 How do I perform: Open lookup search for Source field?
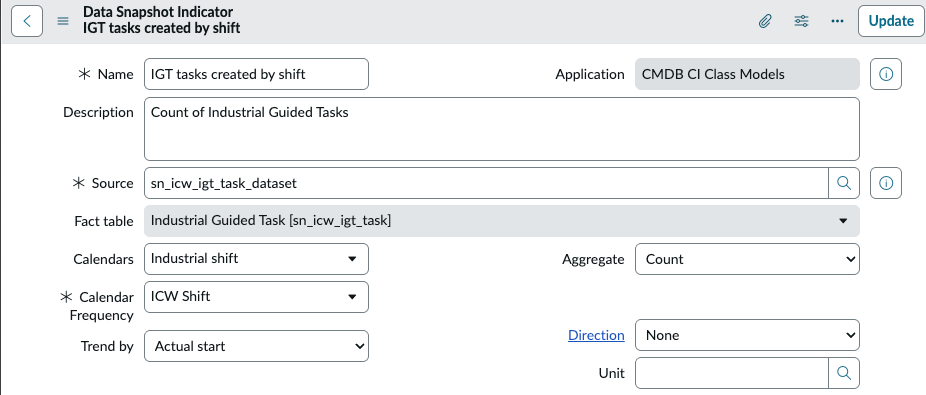point(844,183)
